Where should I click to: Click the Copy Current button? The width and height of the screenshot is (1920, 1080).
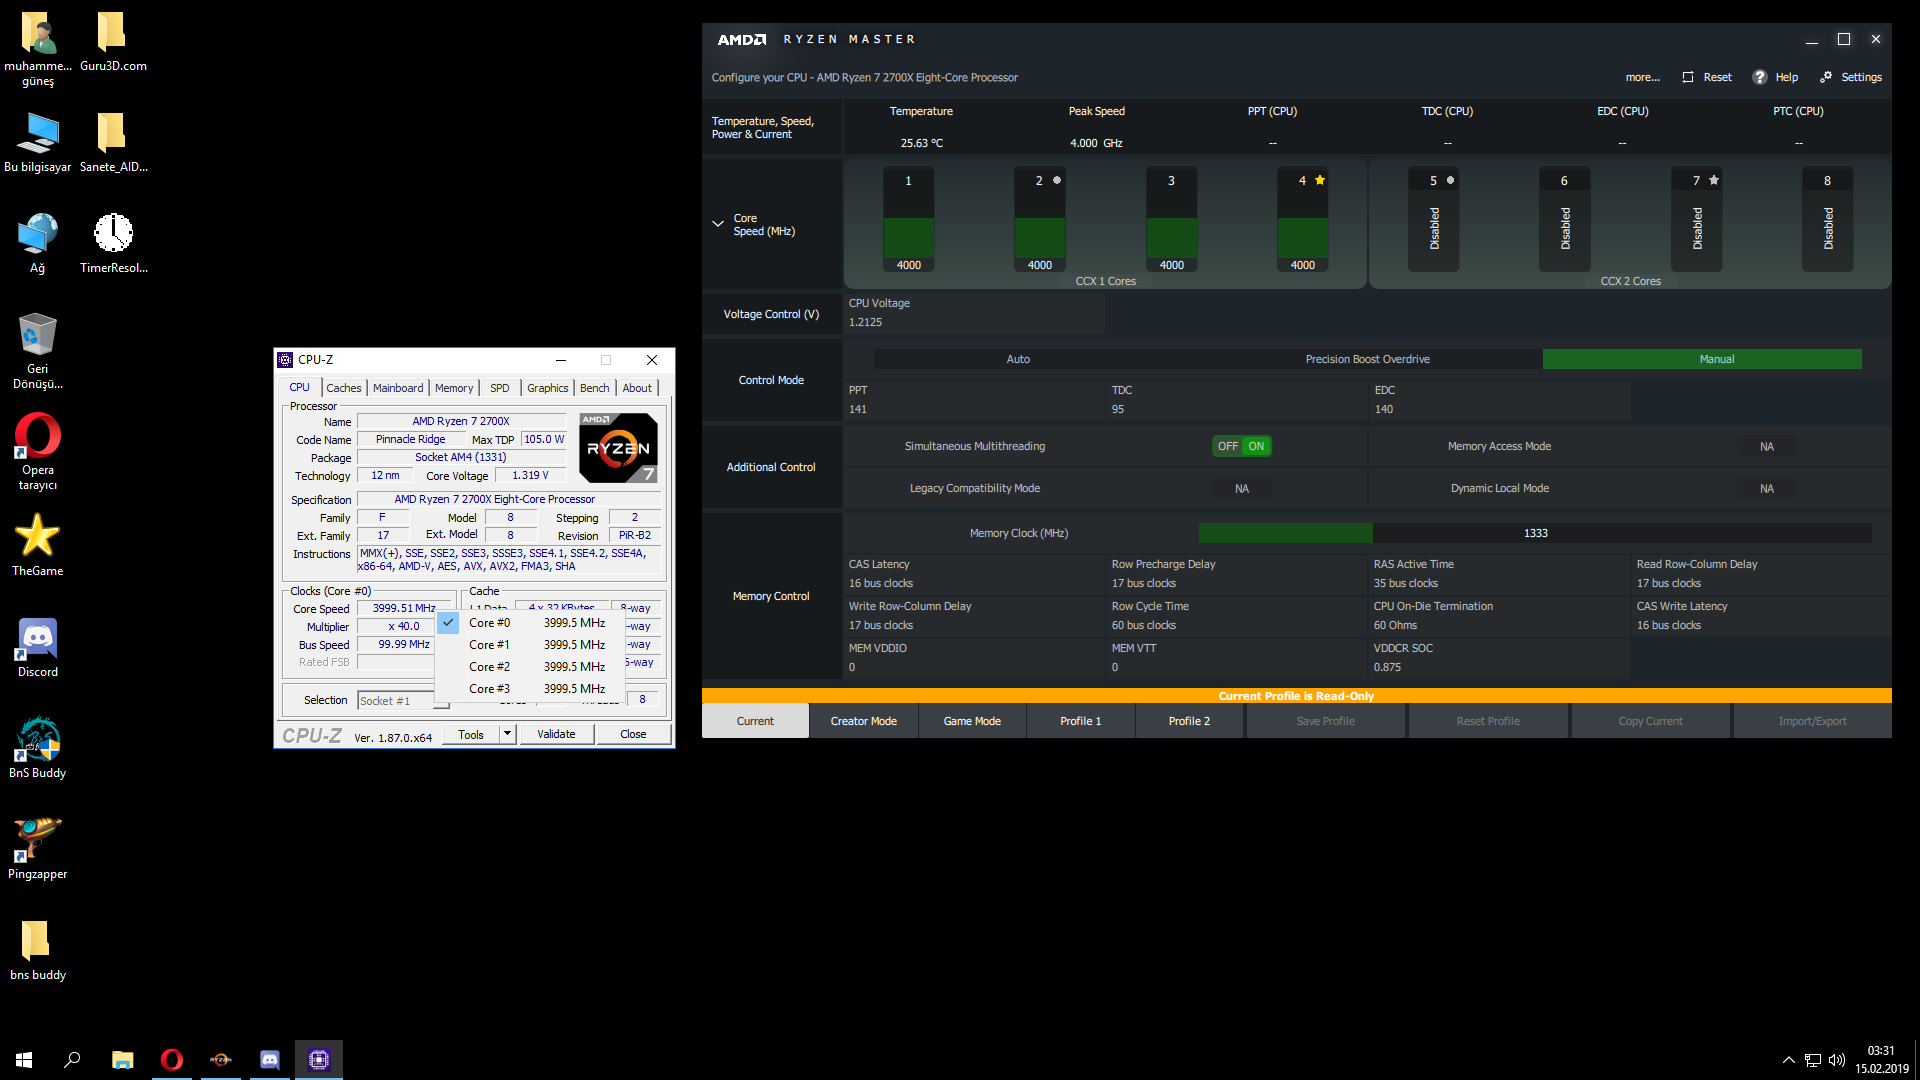pos(1650,721)
